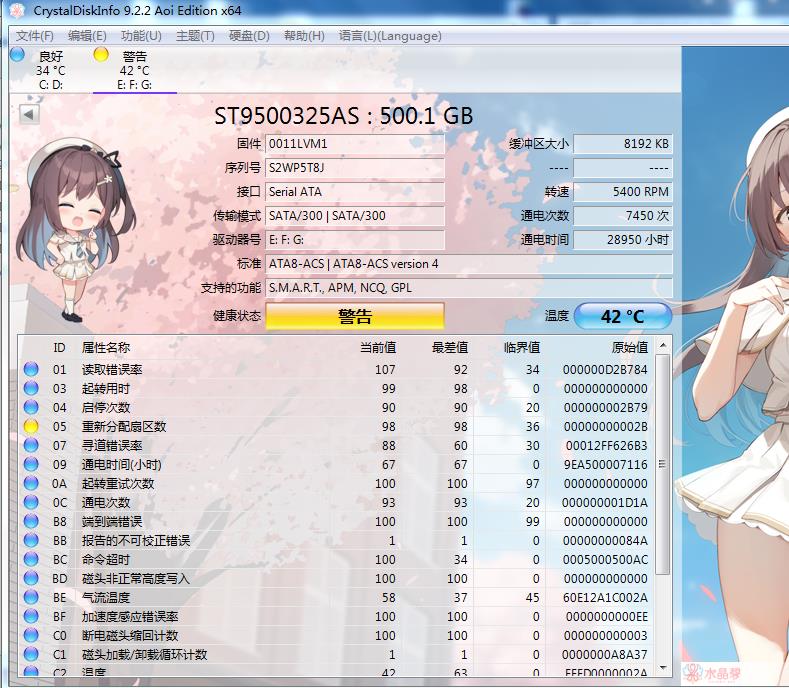The image size is (789, 688).
Task: Click the 42 °C temperature button
Action: [622, 316]
